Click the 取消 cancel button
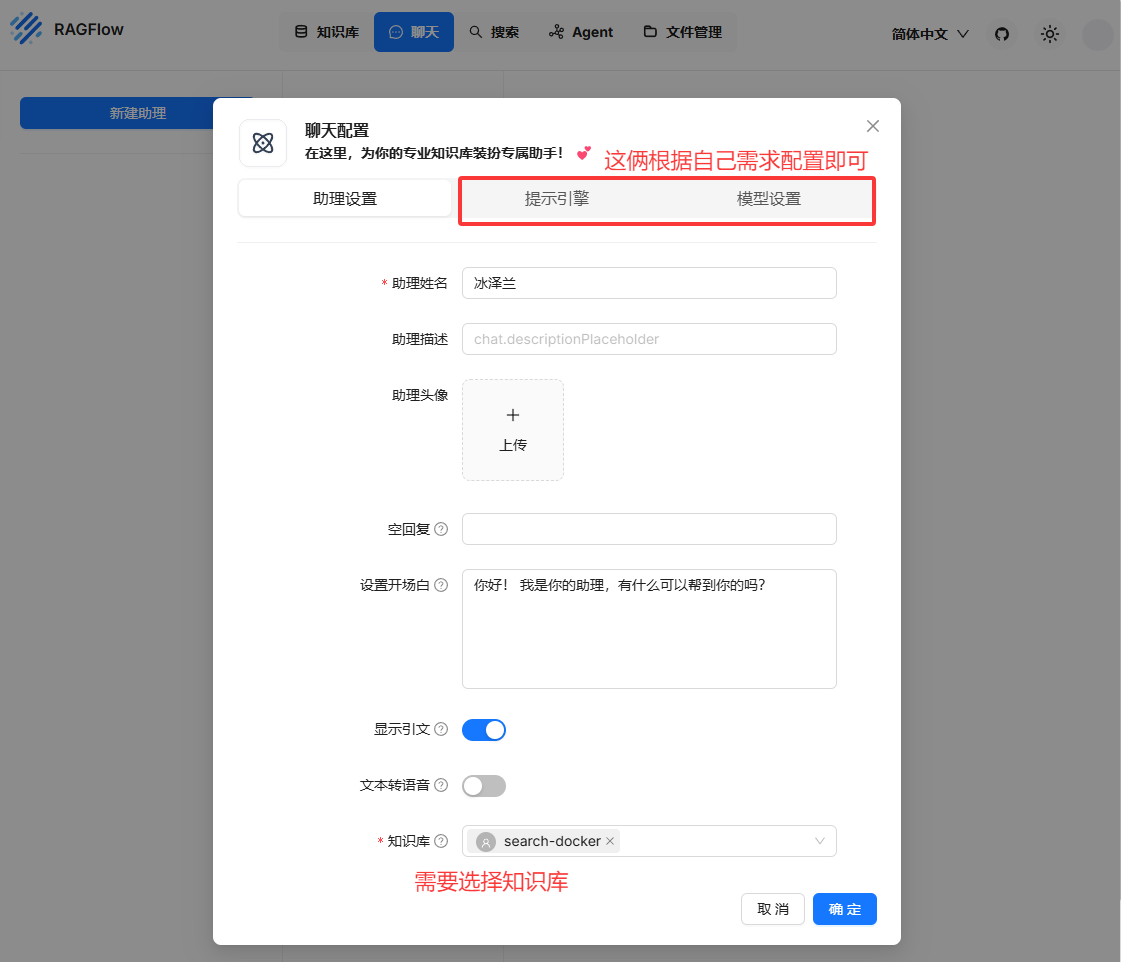Image resolution: width=1121 pixels, height=962 pixels. (x=772, y=909)
